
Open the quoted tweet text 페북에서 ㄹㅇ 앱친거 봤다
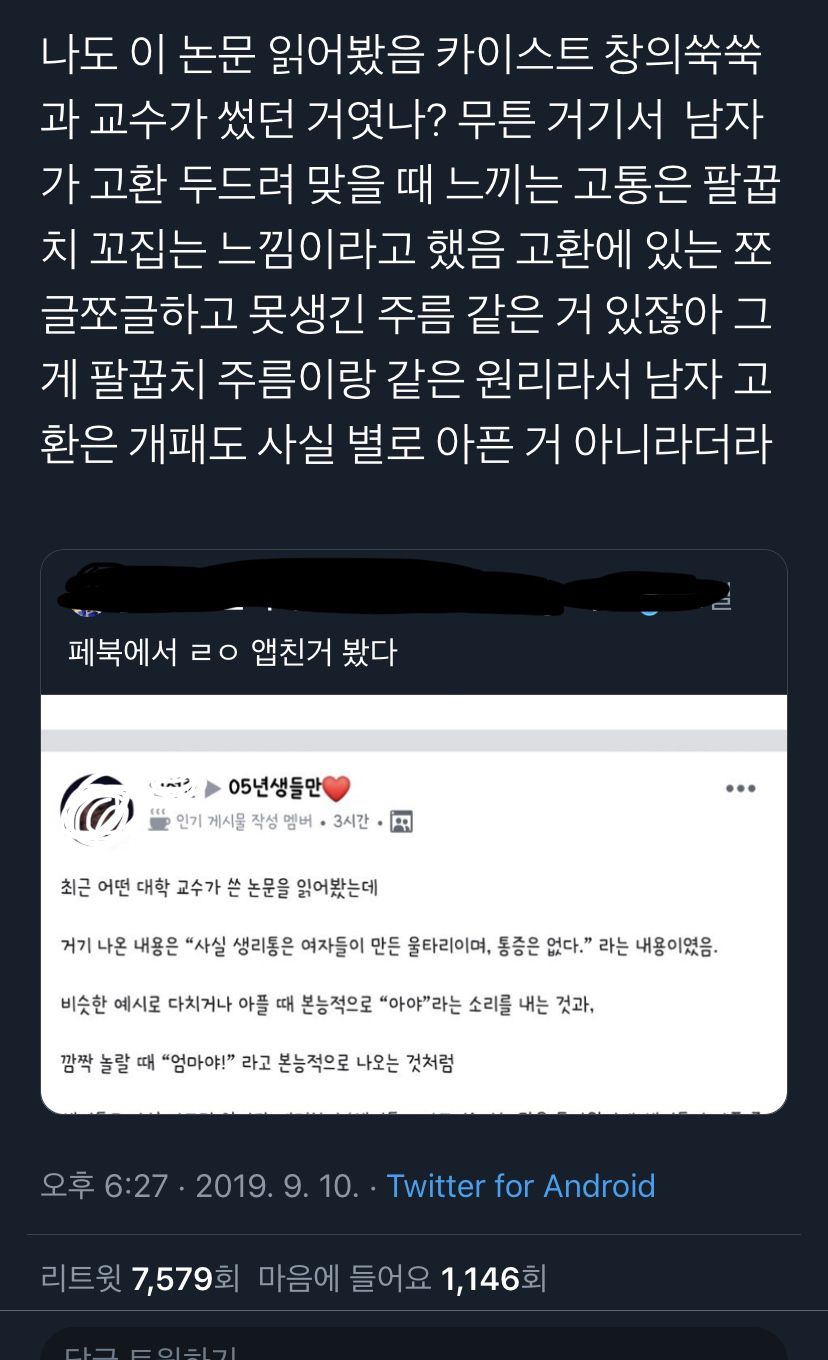point(232,653)
